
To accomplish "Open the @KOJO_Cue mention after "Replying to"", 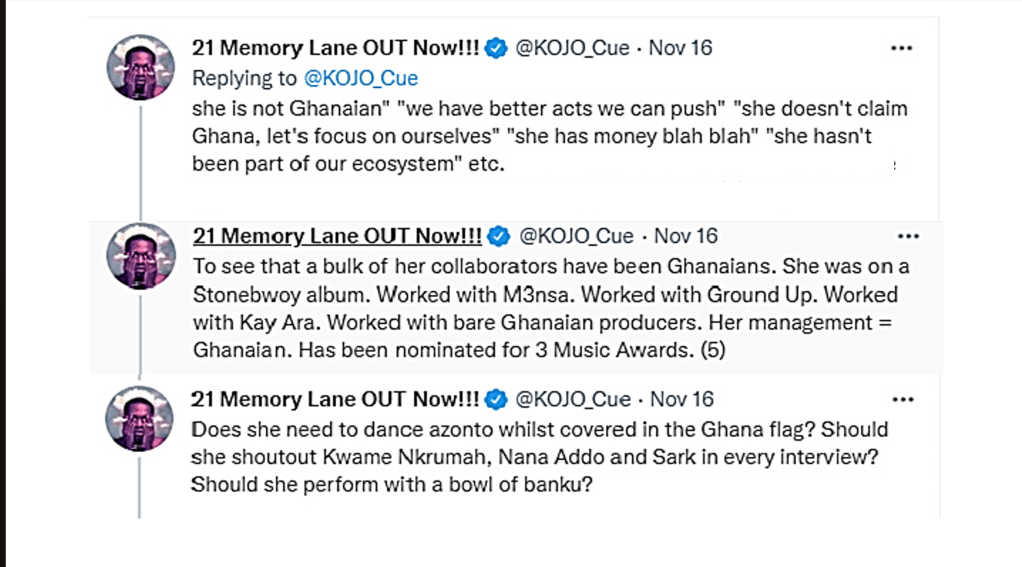I will [361, 78].
